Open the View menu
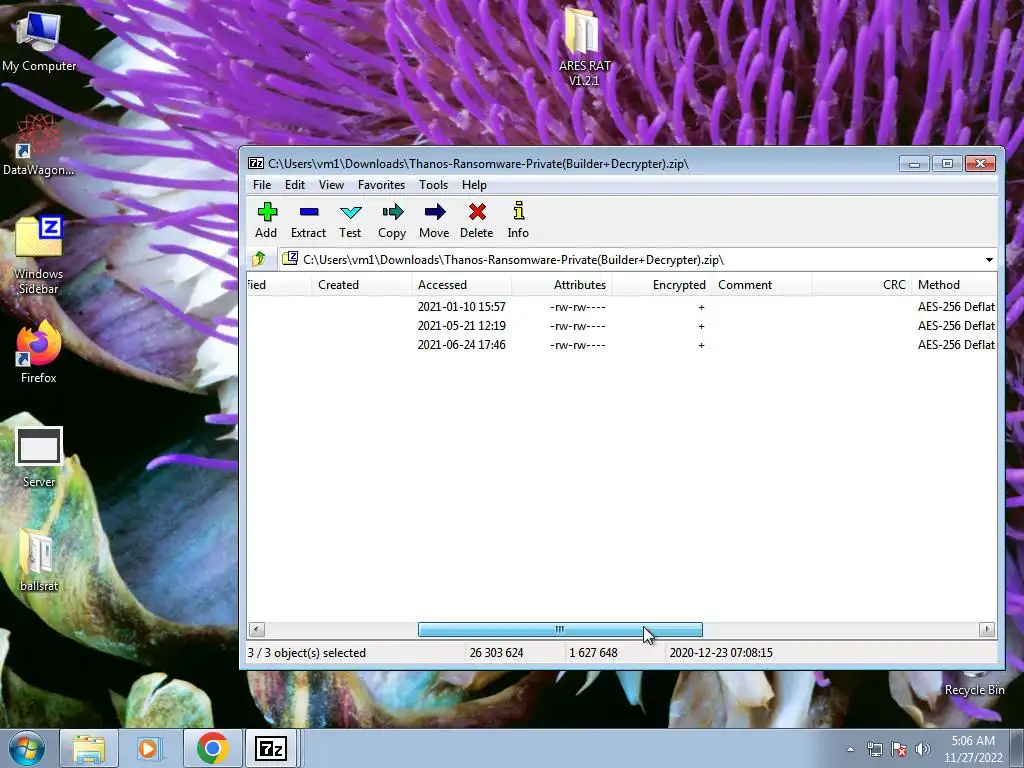The width and height of the screenshot is (1024, 768). pos(331,185)
